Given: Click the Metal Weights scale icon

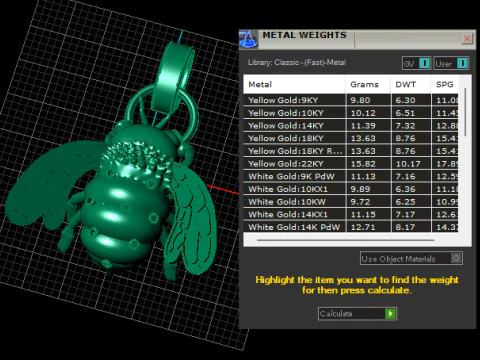Looking at the screenshot, I should [248, 39].
